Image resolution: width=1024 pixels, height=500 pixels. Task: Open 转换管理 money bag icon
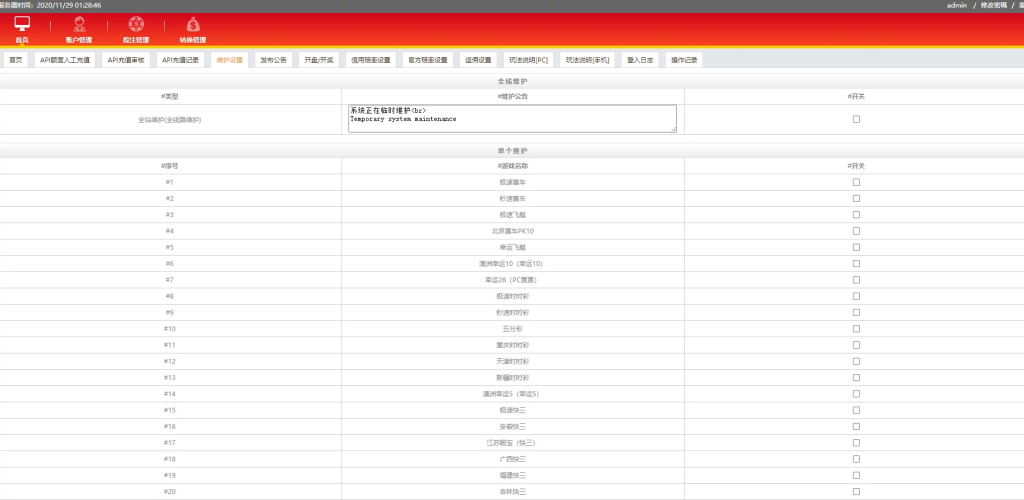192,24
